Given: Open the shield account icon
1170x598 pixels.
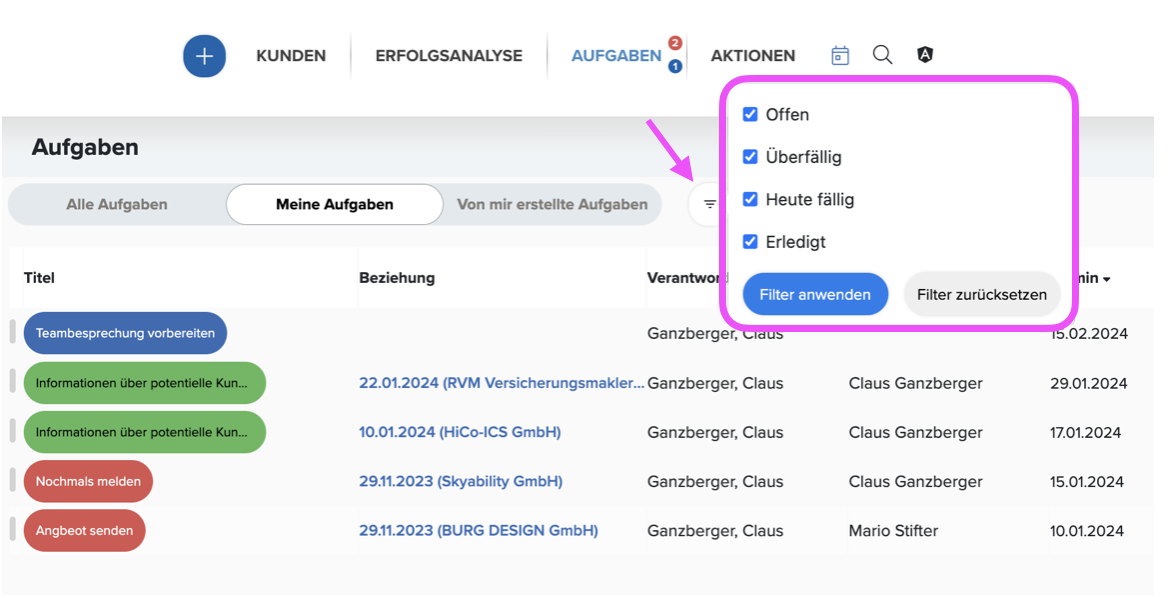Looking at the screenshot, I should (925, 54).
